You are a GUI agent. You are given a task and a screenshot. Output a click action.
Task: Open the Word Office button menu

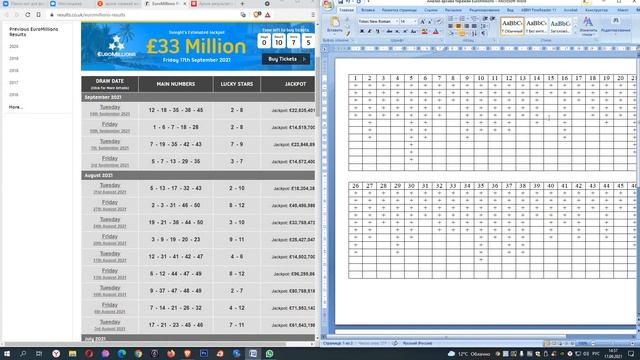[327, 4]
